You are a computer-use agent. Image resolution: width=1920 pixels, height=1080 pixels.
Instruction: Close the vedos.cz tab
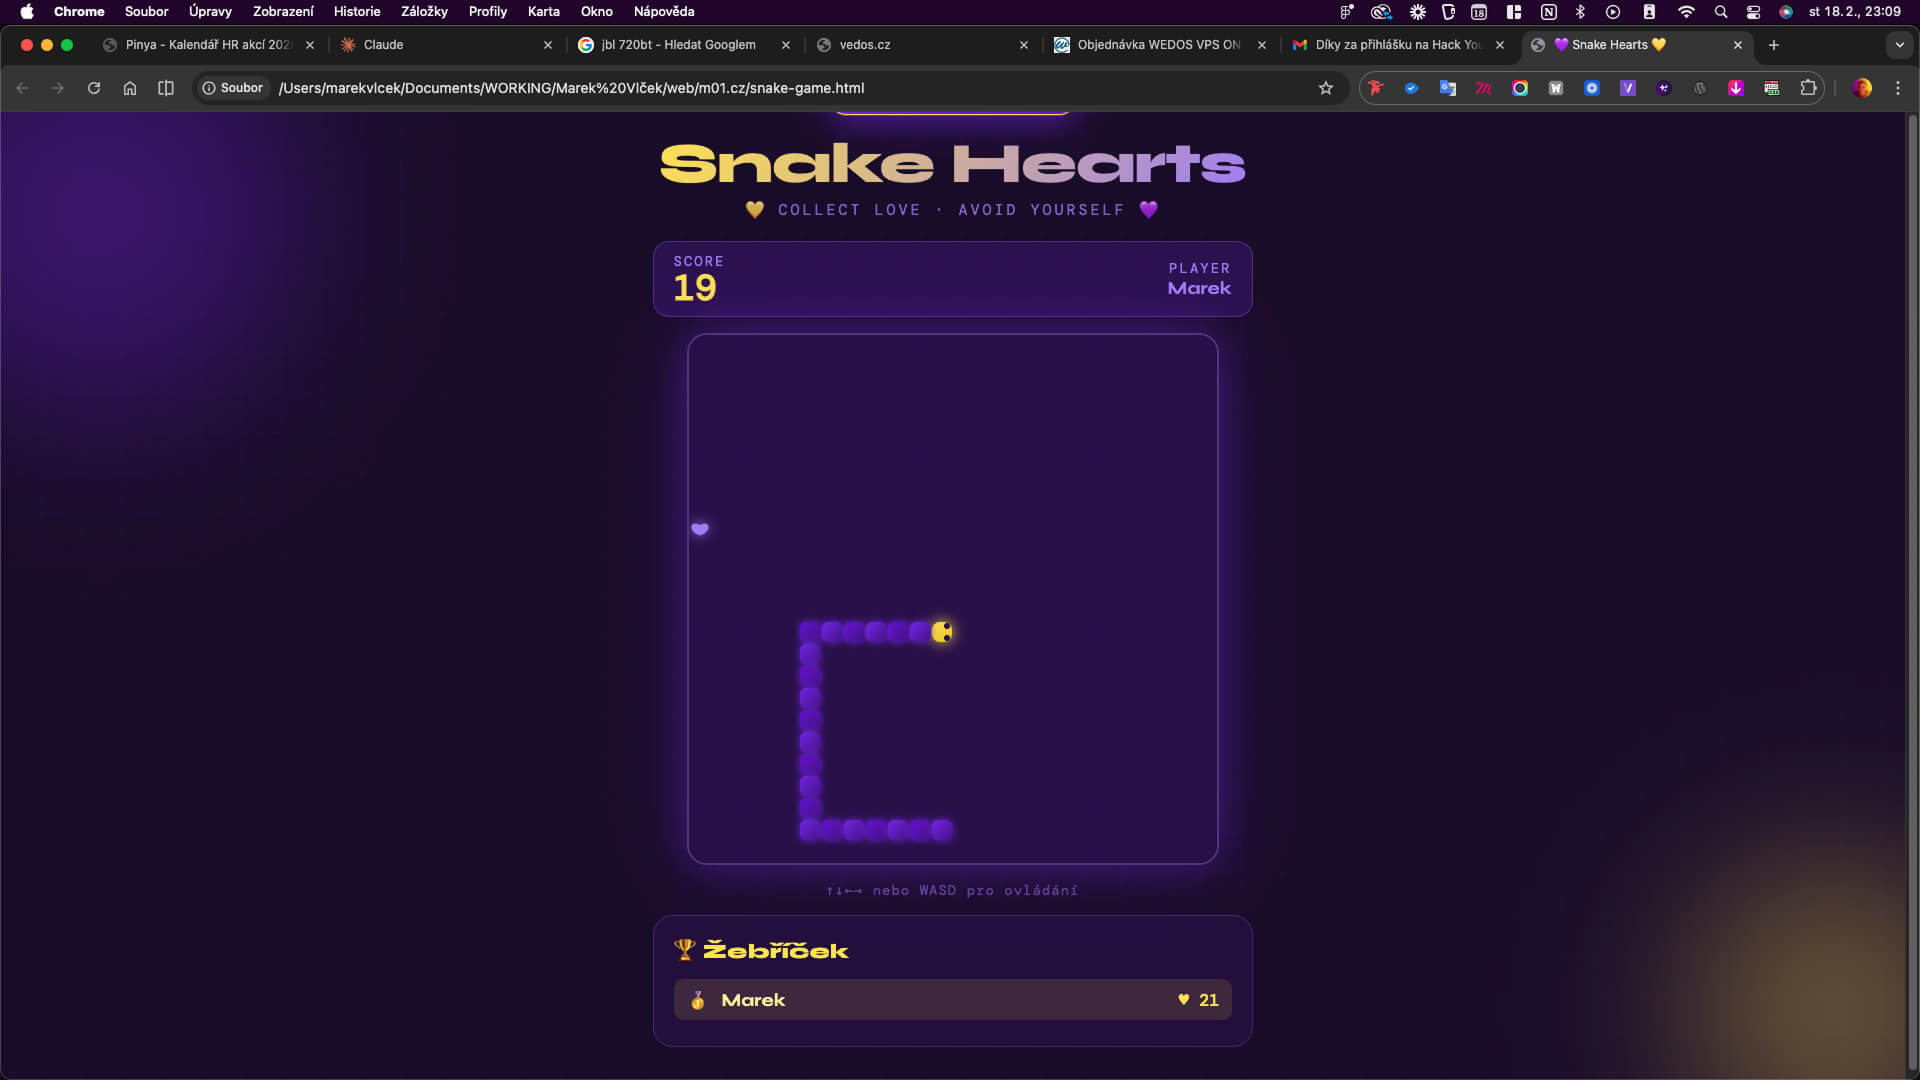[1023, 45]
